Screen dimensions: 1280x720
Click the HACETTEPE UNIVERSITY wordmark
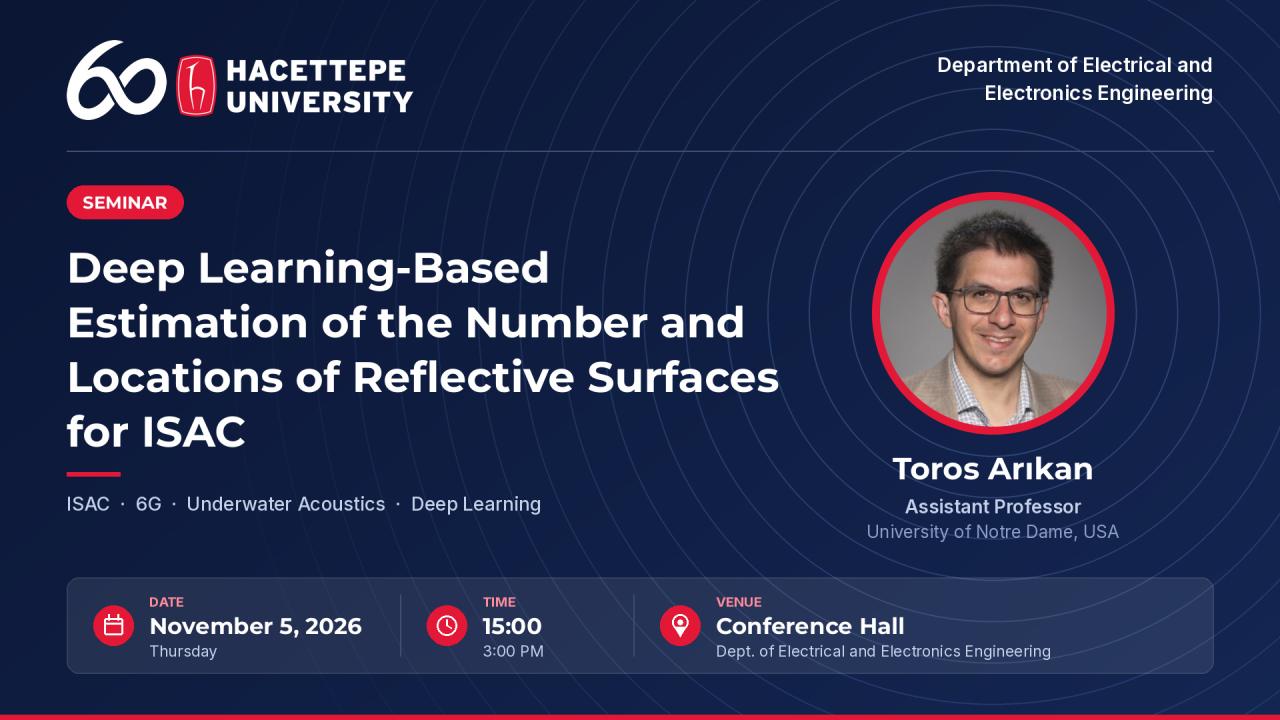[319, 85]
